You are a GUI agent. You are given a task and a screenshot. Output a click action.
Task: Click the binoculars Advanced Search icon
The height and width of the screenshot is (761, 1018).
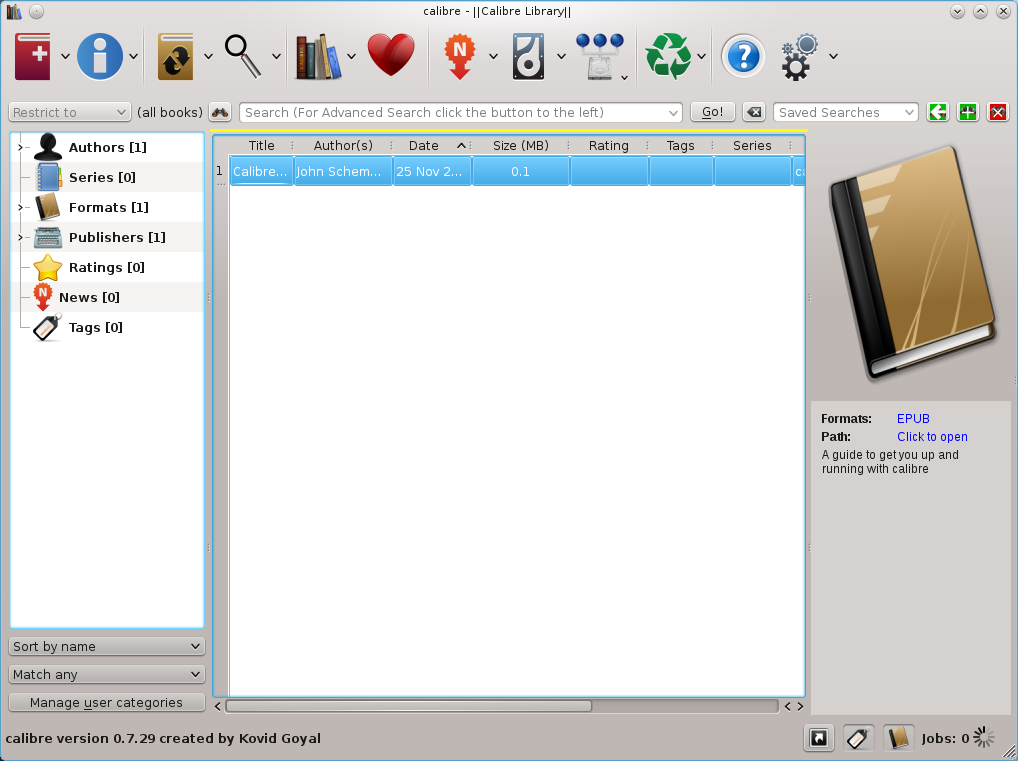click(x=221, y=112)
